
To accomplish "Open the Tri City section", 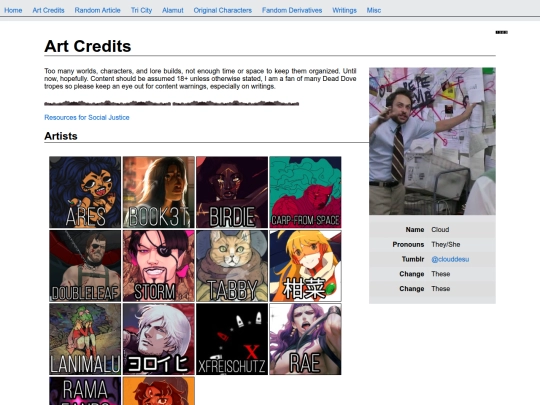I will 141,10.
